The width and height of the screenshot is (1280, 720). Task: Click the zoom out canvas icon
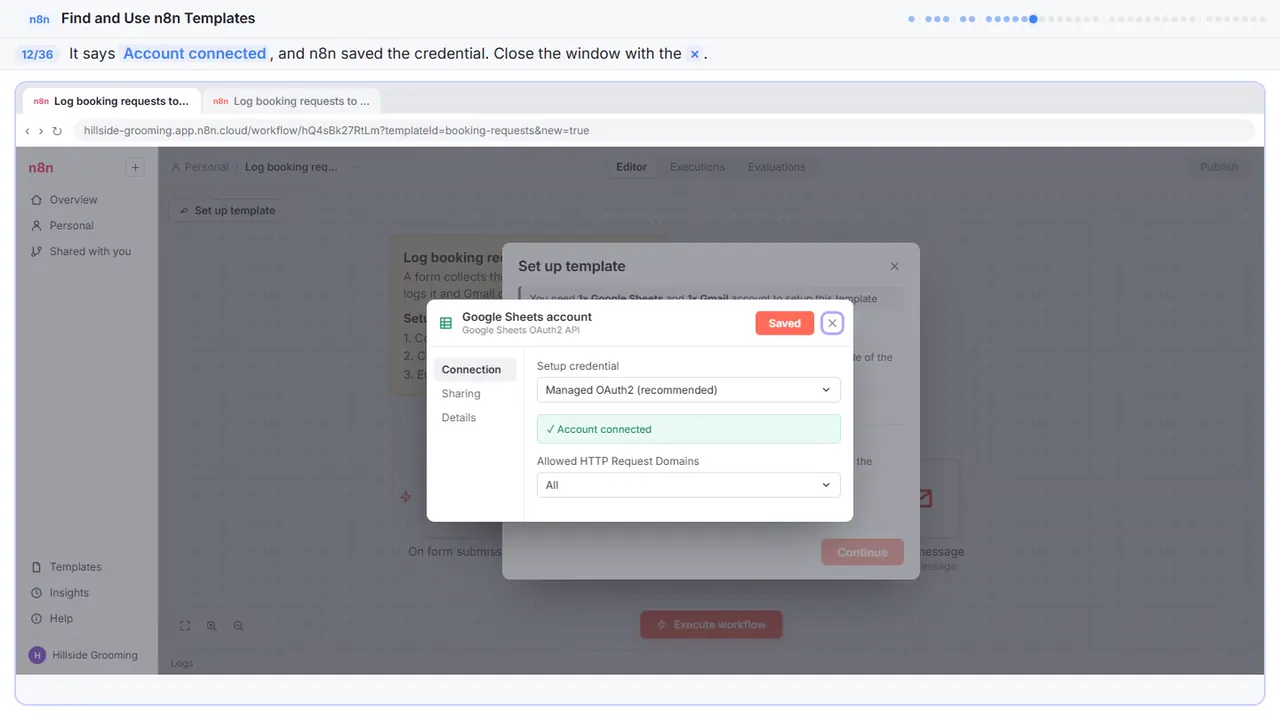click(x=238, y=626)
